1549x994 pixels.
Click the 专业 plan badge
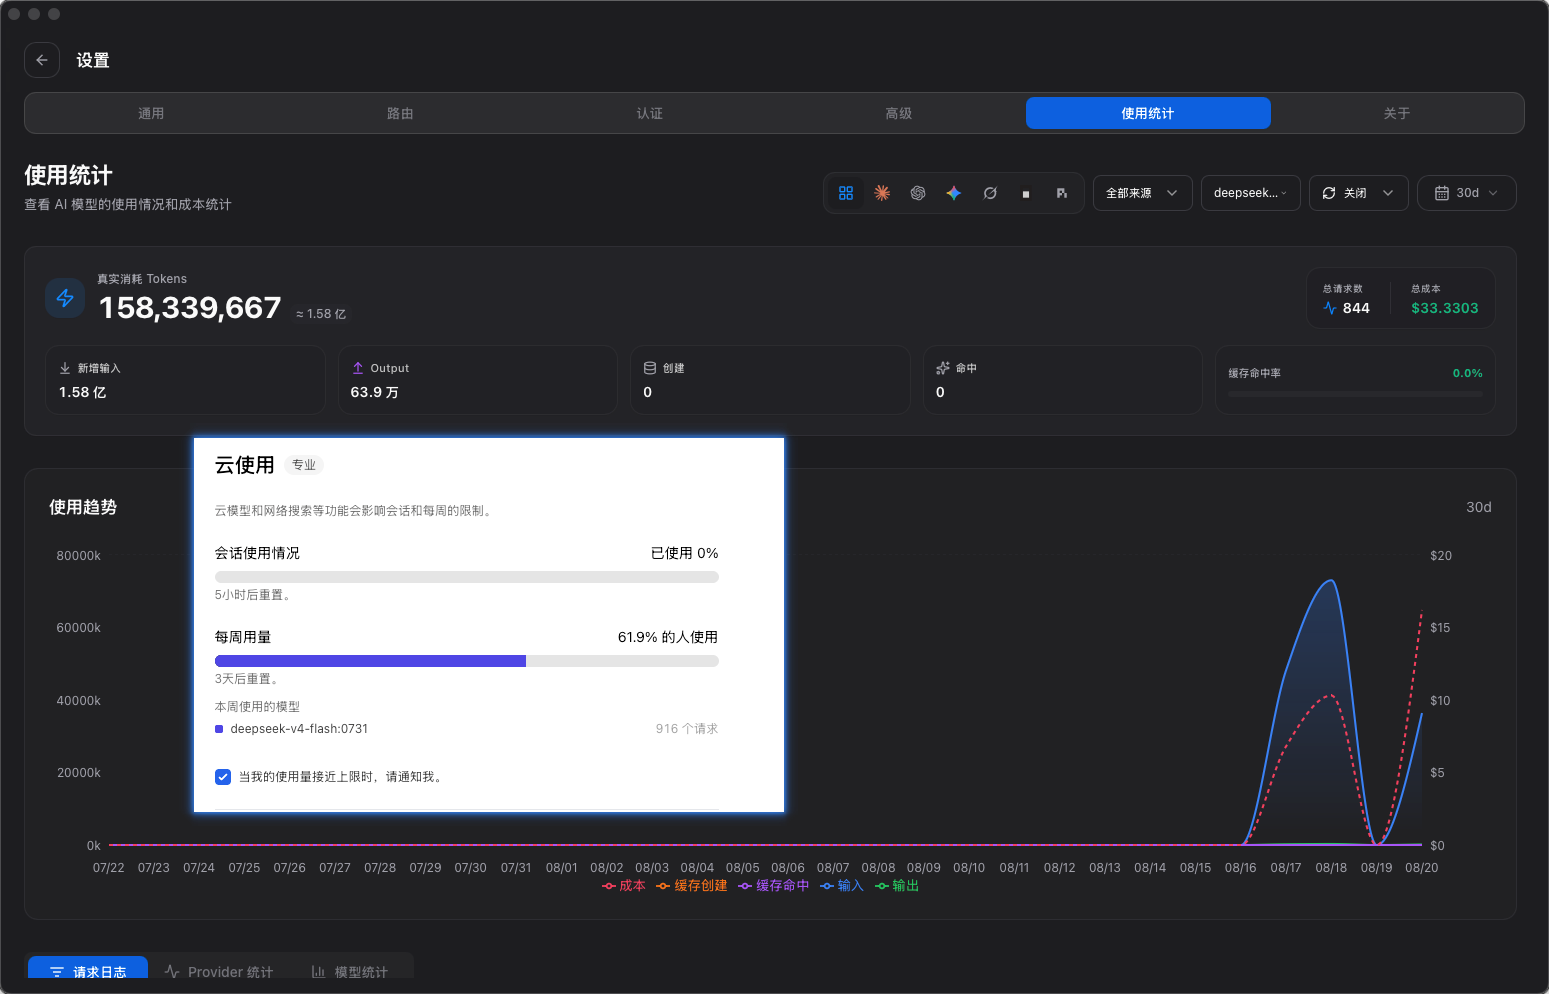[x=304, y=465]
